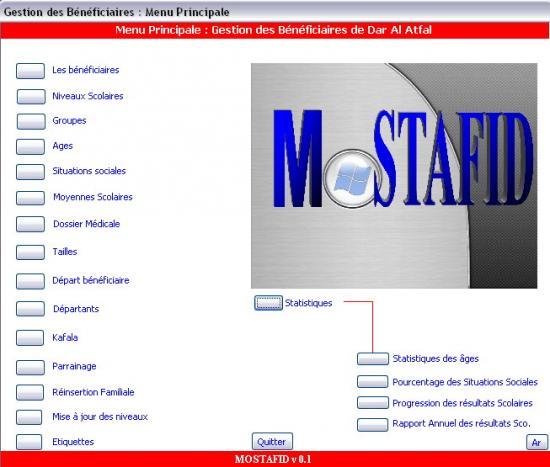
Task: Click the Mise à jour des niveaux button
Action: click(x=29, y=417)
